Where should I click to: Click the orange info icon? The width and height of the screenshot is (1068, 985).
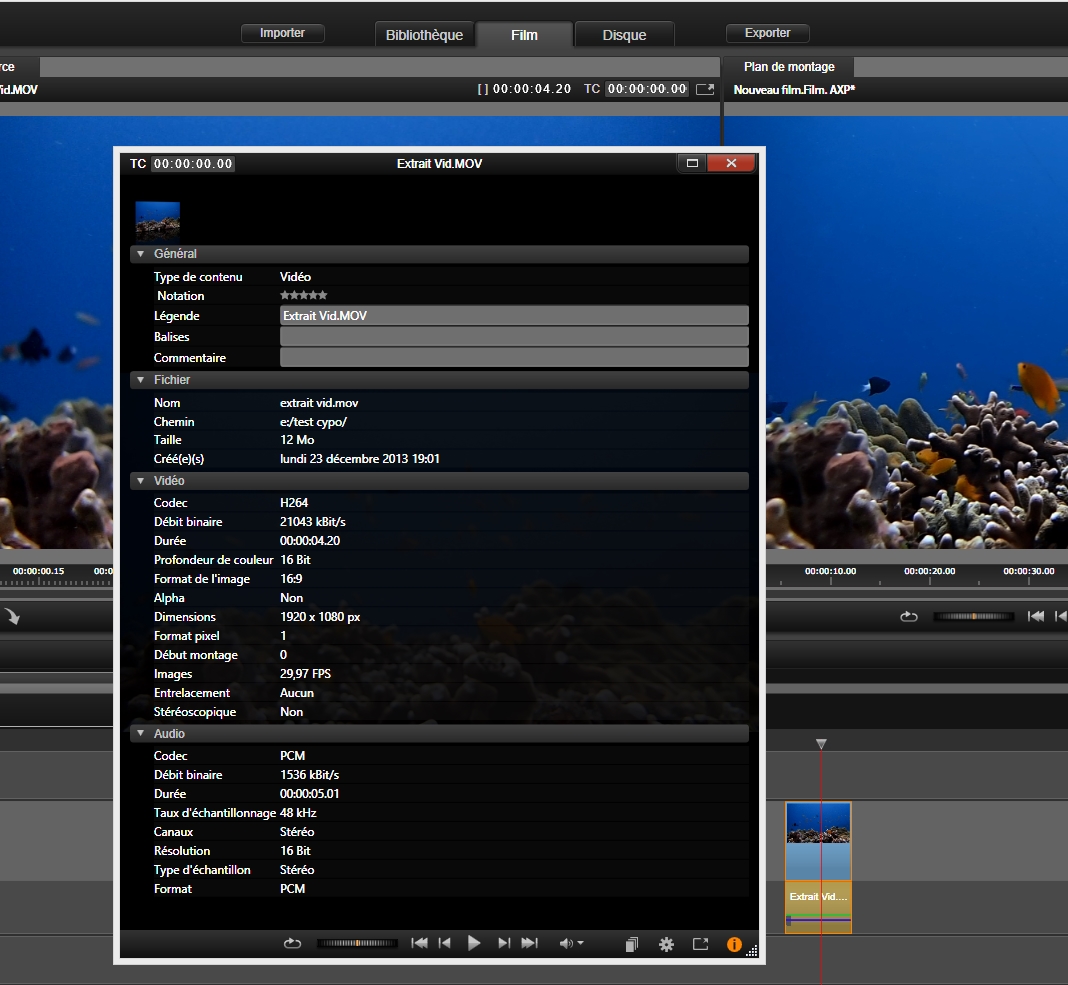click(734, 944)
